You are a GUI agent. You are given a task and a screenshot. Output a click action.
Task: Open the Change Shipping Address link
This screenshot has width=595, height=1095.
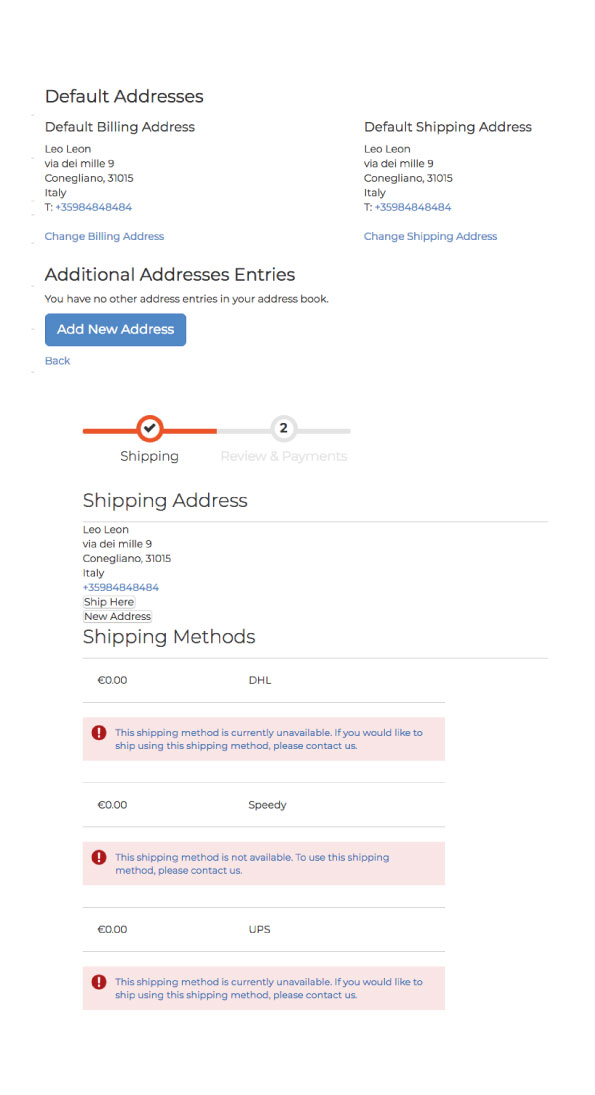click(430, 236)
